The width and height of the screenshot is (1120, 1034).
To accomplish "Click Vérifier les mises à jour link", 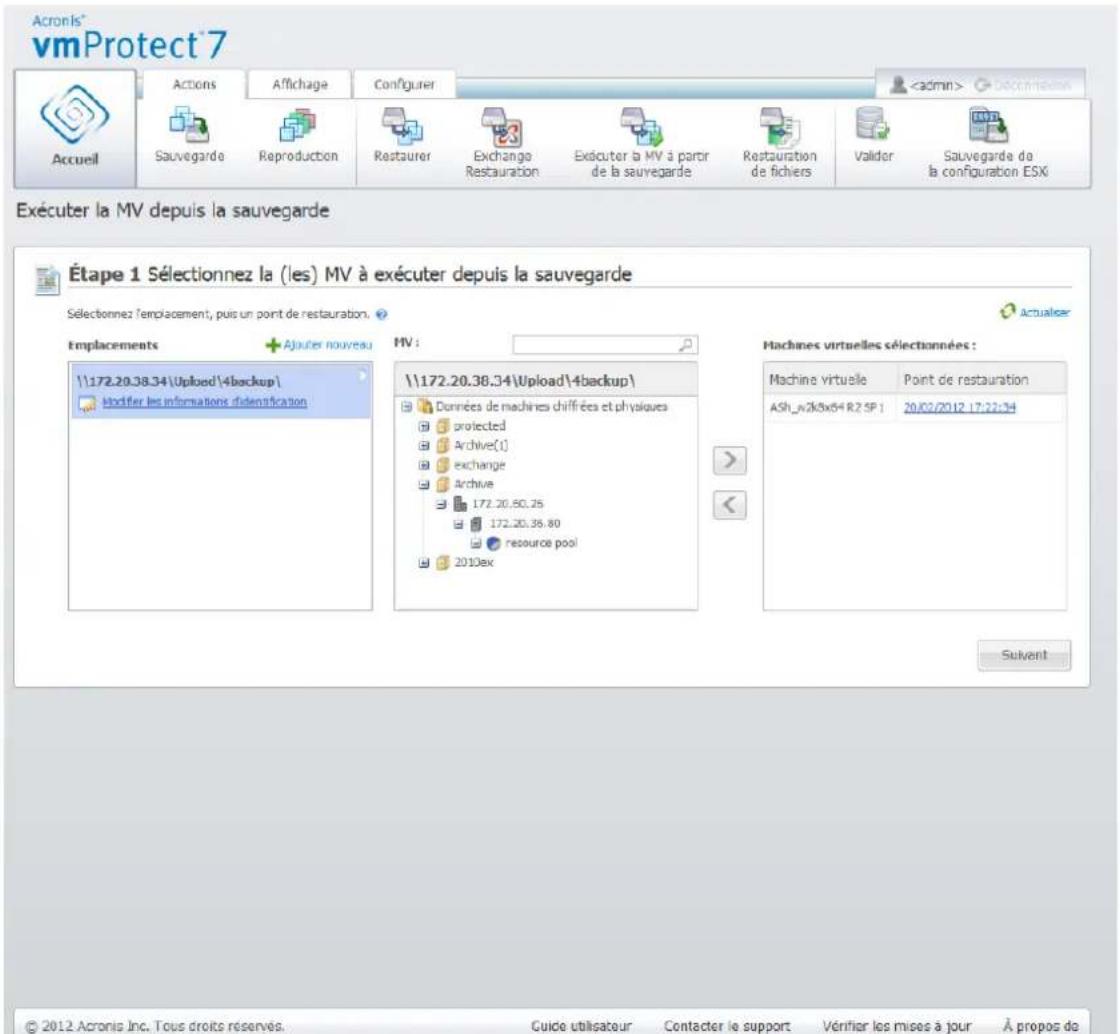I will (896, 1025).
